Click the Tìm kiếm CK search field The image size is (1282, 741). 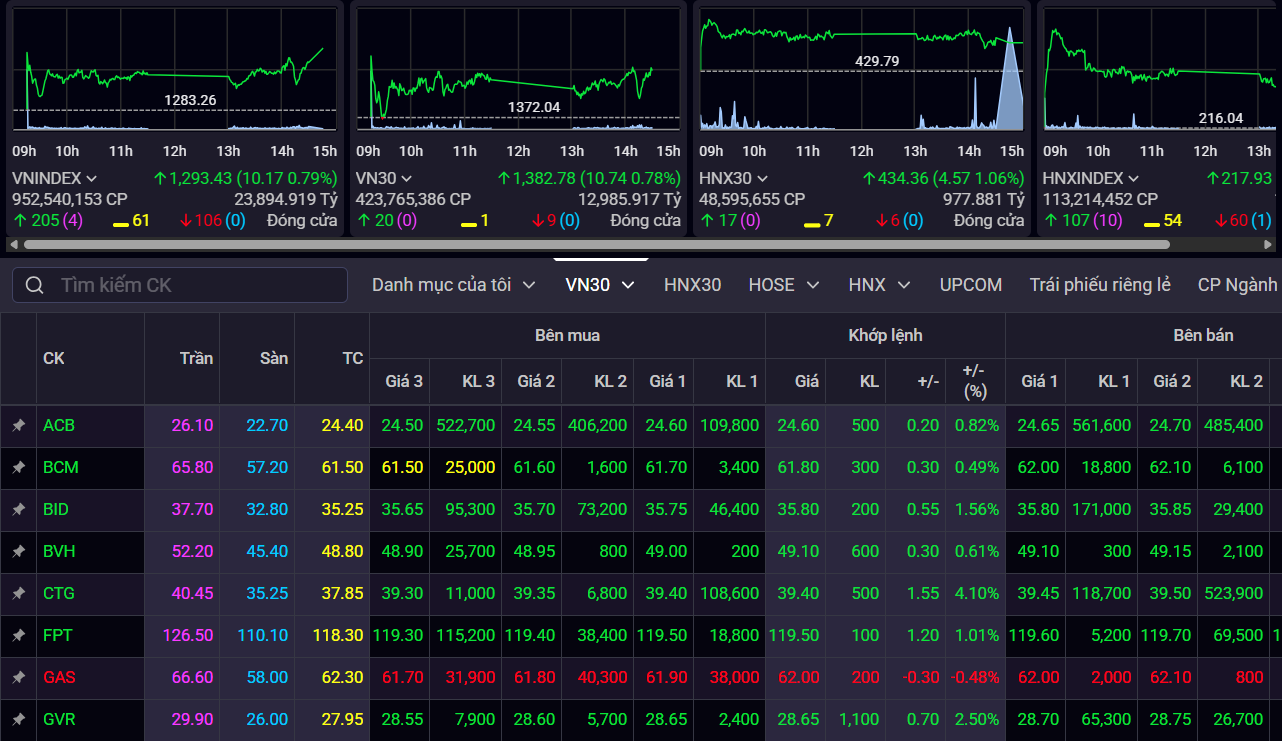point(180,285)
